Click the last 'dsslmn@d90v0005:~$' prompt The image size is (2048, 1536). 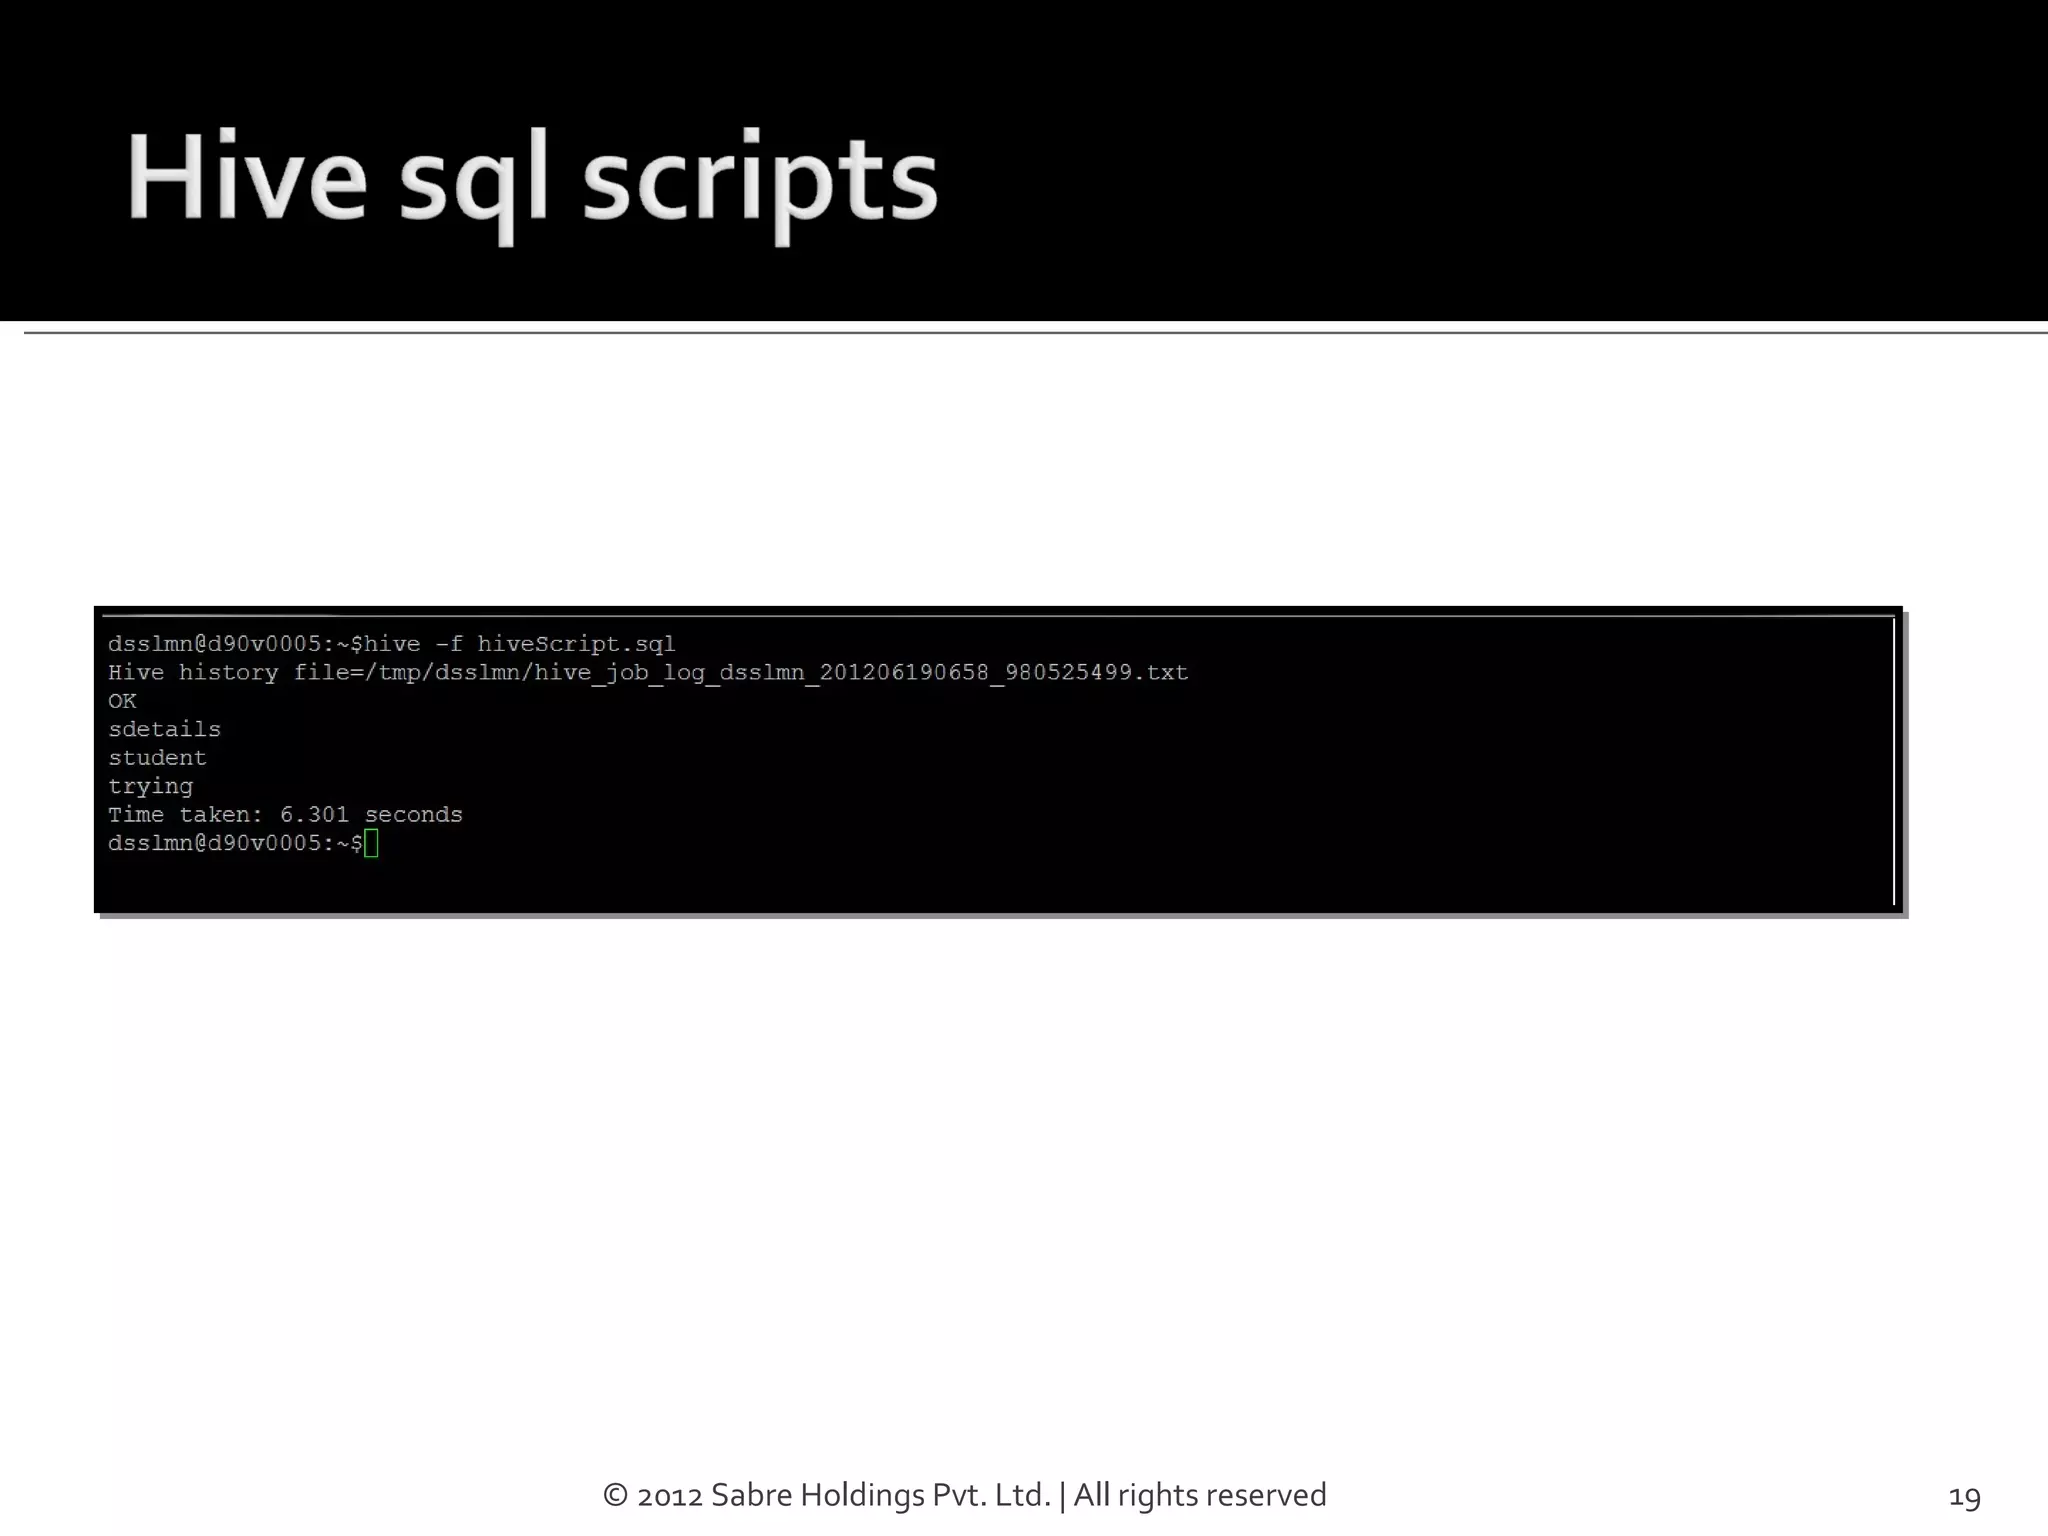pos(234,843)
